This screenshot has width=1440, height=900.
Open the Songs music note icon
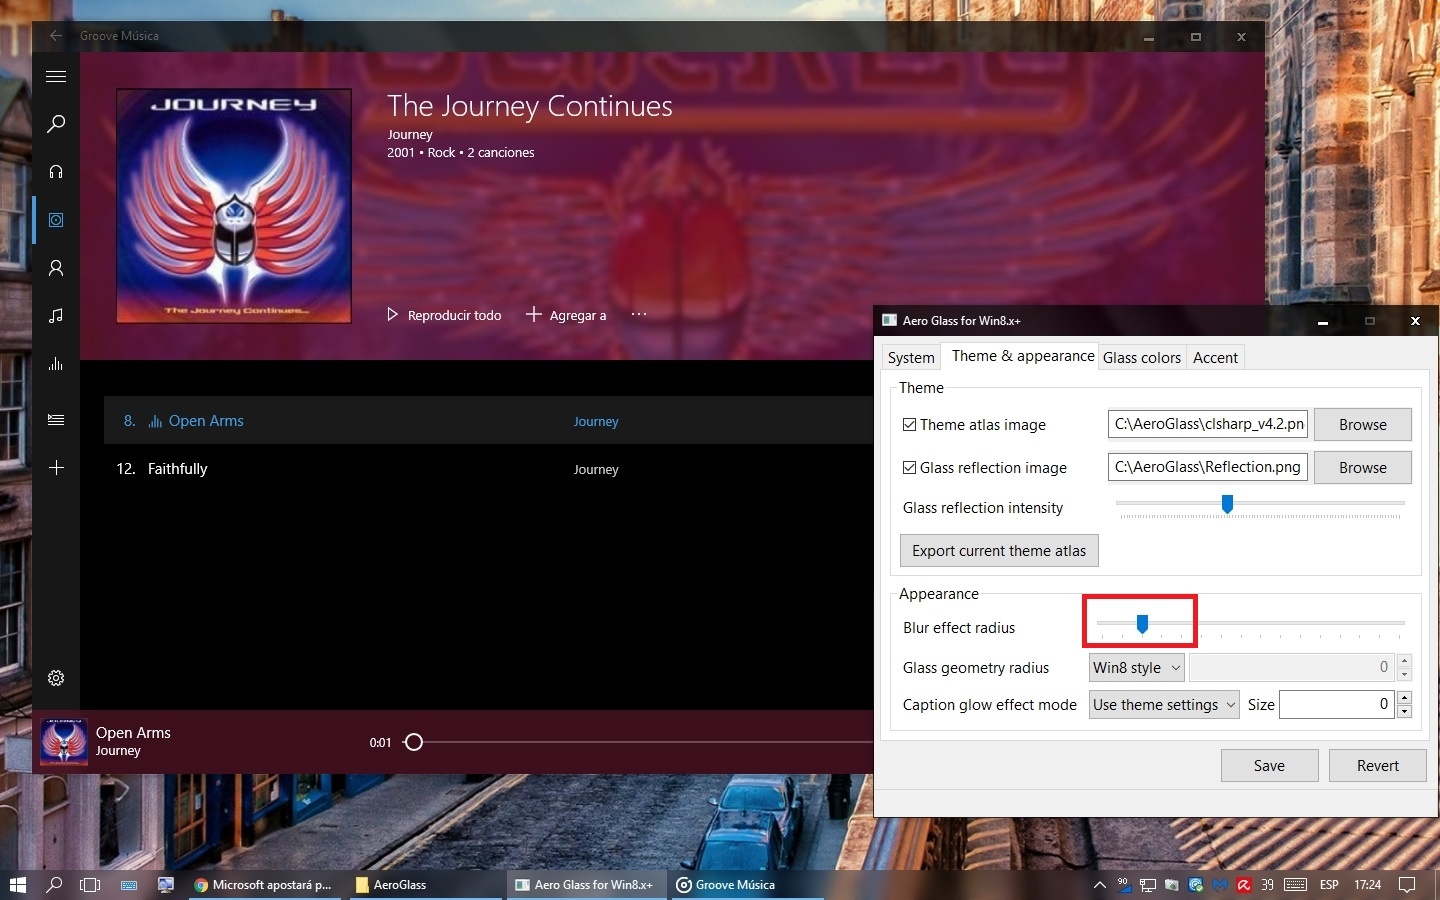click(x=56, y=316)
